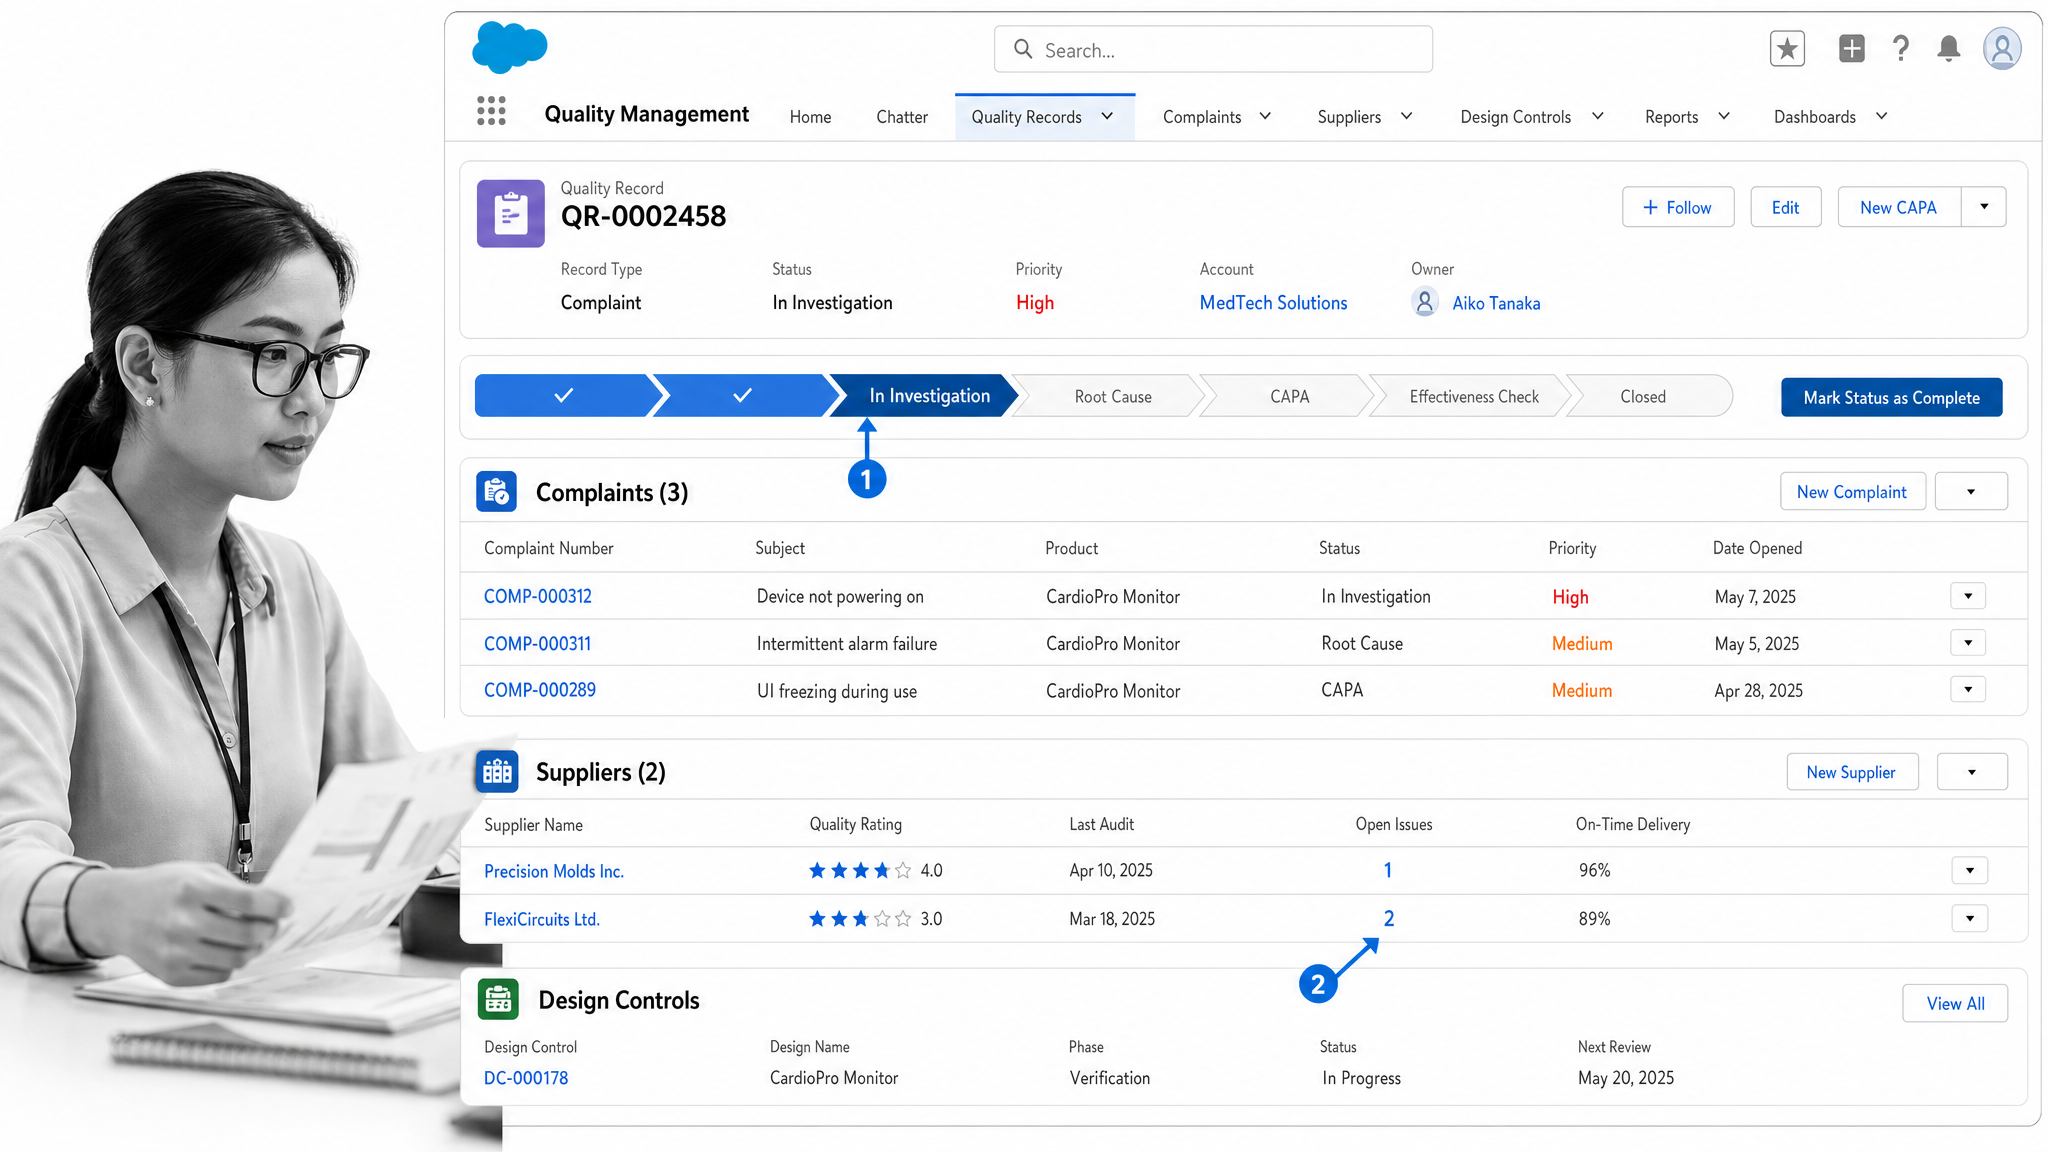Expand the Reports nav chevron
This screenshot has width=2048, height=1152.
click(x=1724, y=116)
